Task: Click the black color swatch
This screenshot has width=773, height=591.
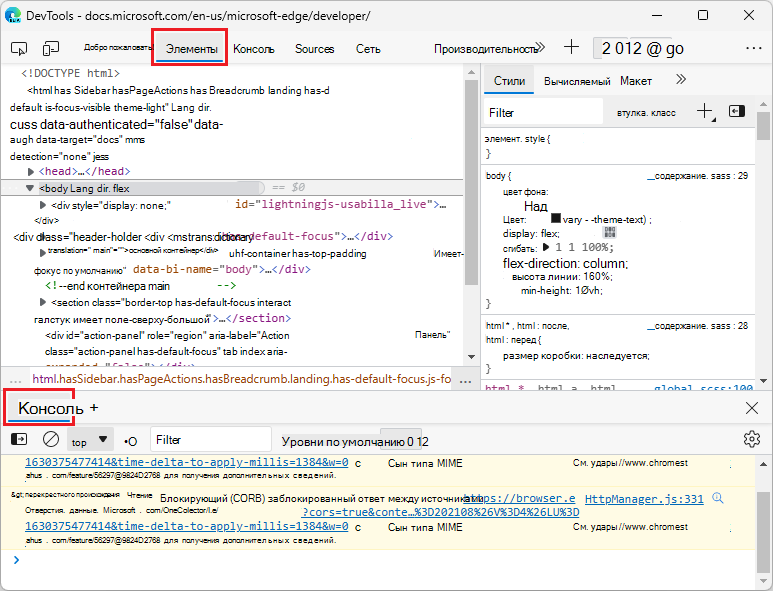Action: pos(556,218)
